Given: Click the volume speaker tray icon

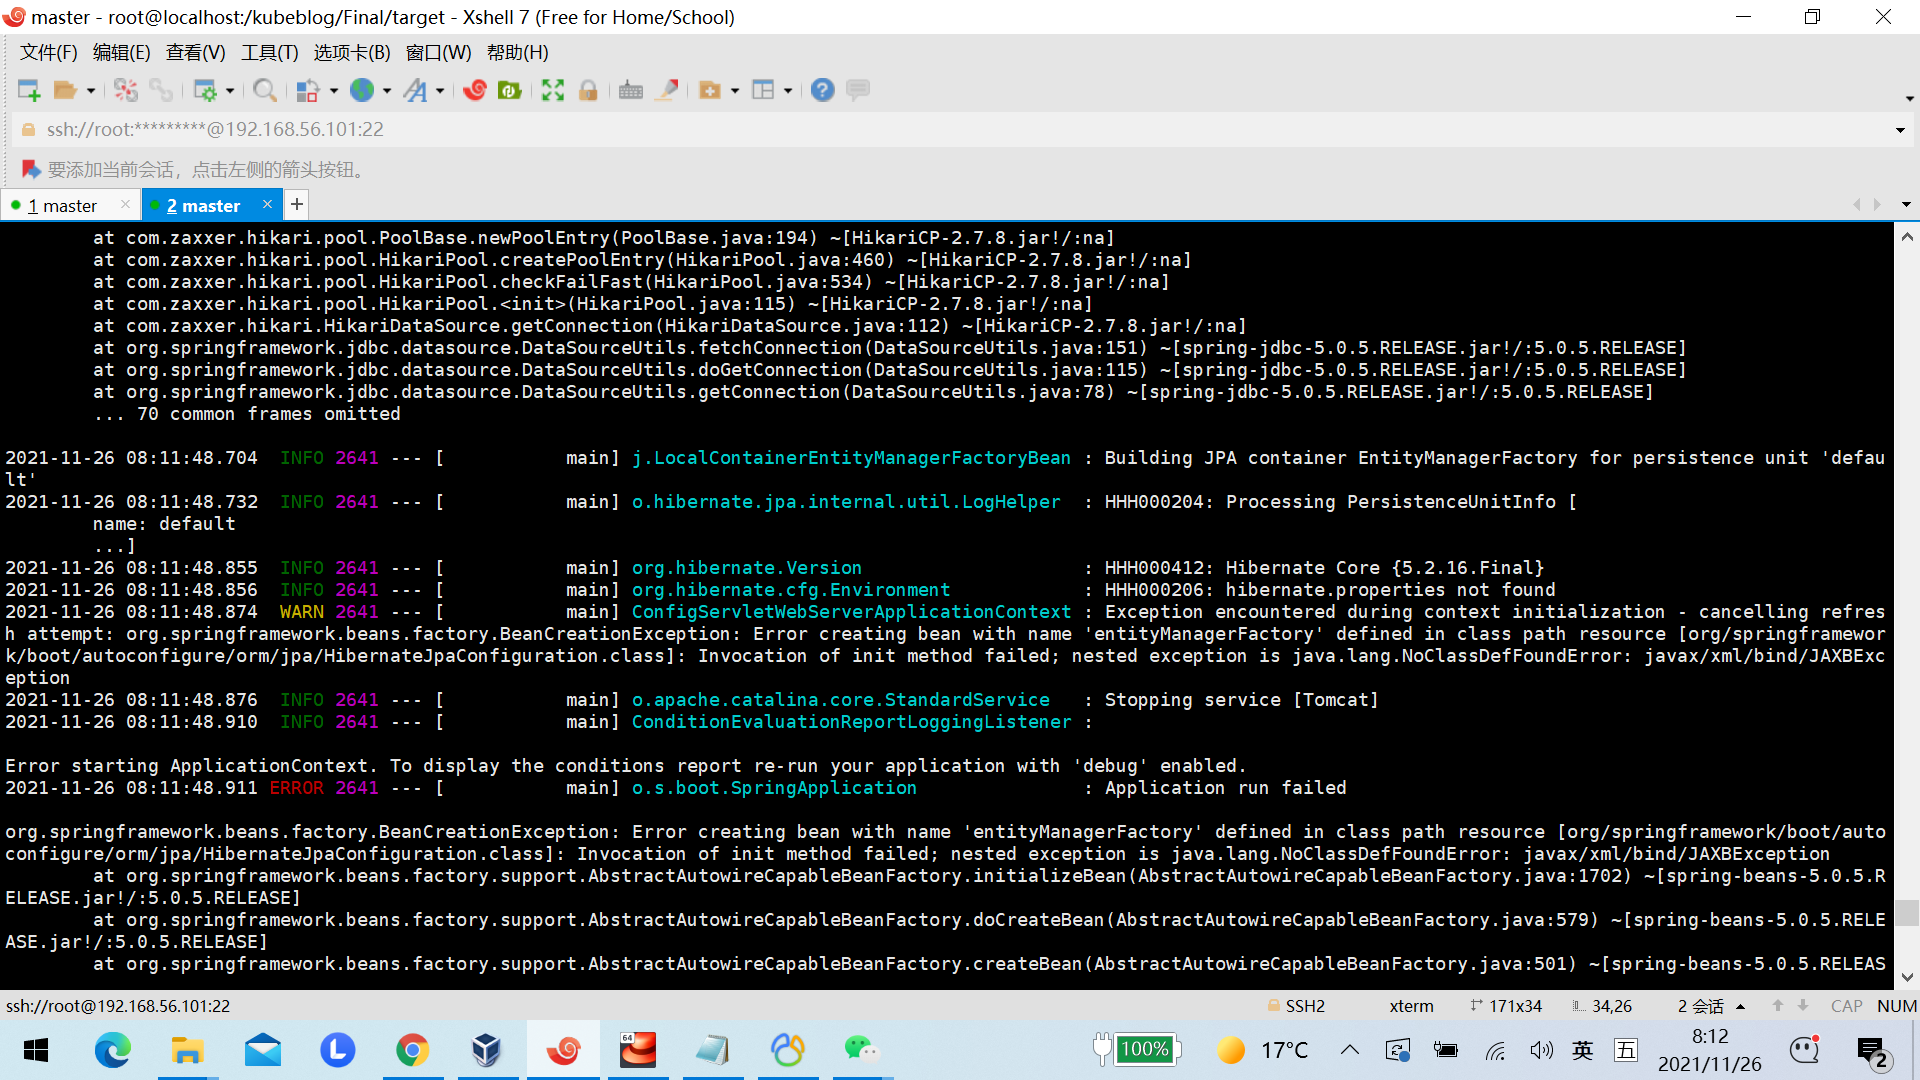Looking at the screenshot, I should pos(1541,1050).
